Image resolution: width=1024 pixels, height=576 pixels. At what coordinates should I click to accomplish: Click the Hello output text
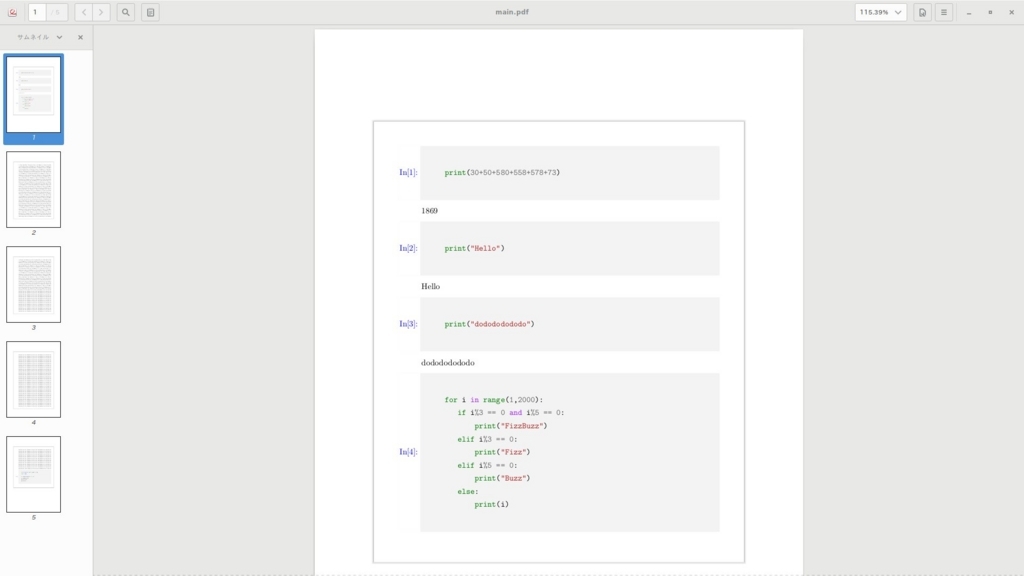pos(430,286)
